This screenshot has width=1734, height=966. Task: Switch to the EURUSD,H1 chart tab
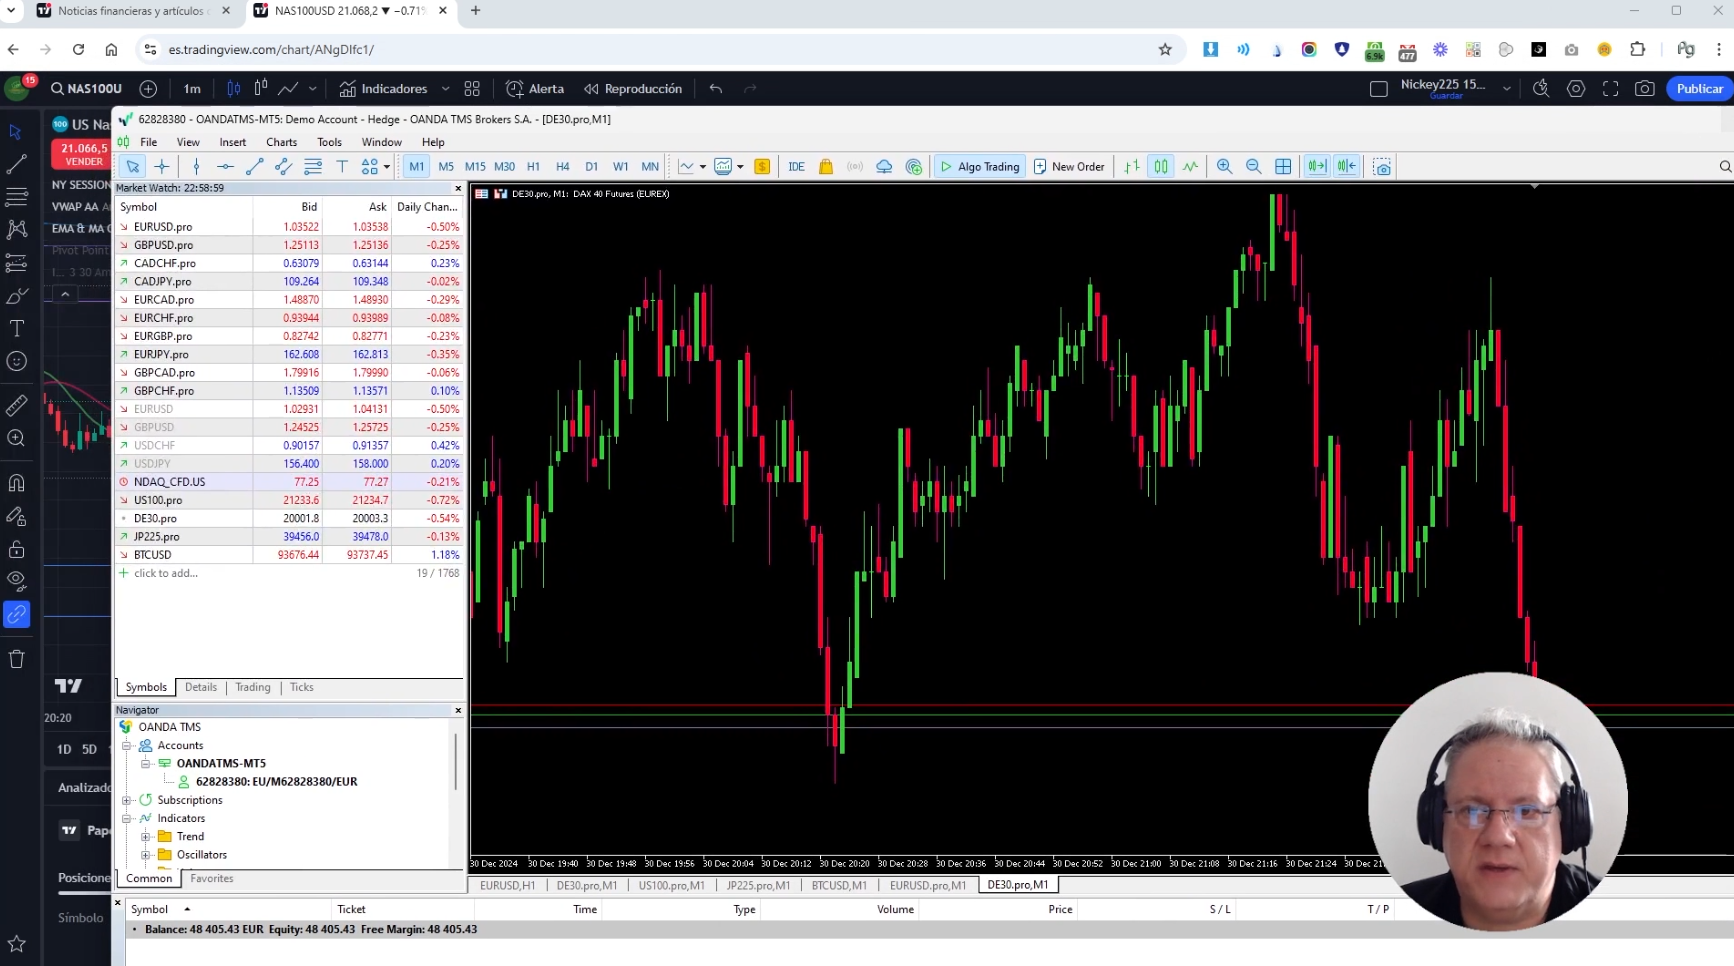(x=506, y=885)
